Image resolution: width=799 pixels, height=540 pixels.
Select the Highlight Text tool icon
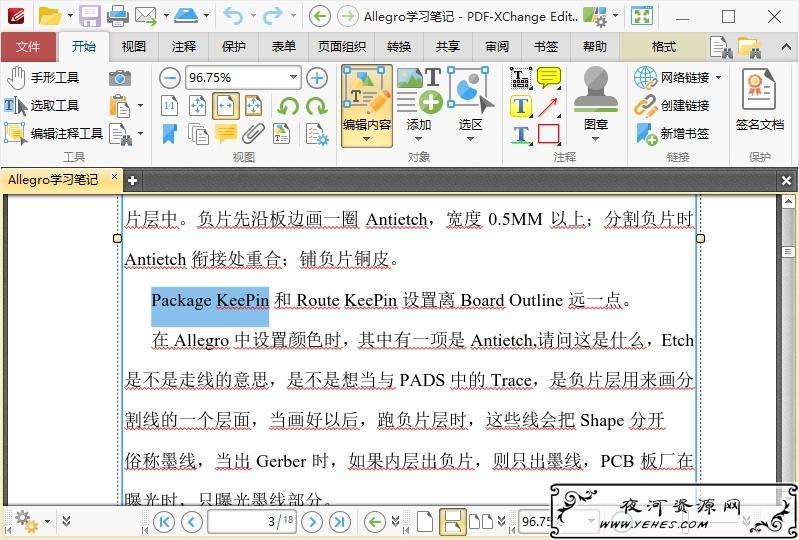520,106
